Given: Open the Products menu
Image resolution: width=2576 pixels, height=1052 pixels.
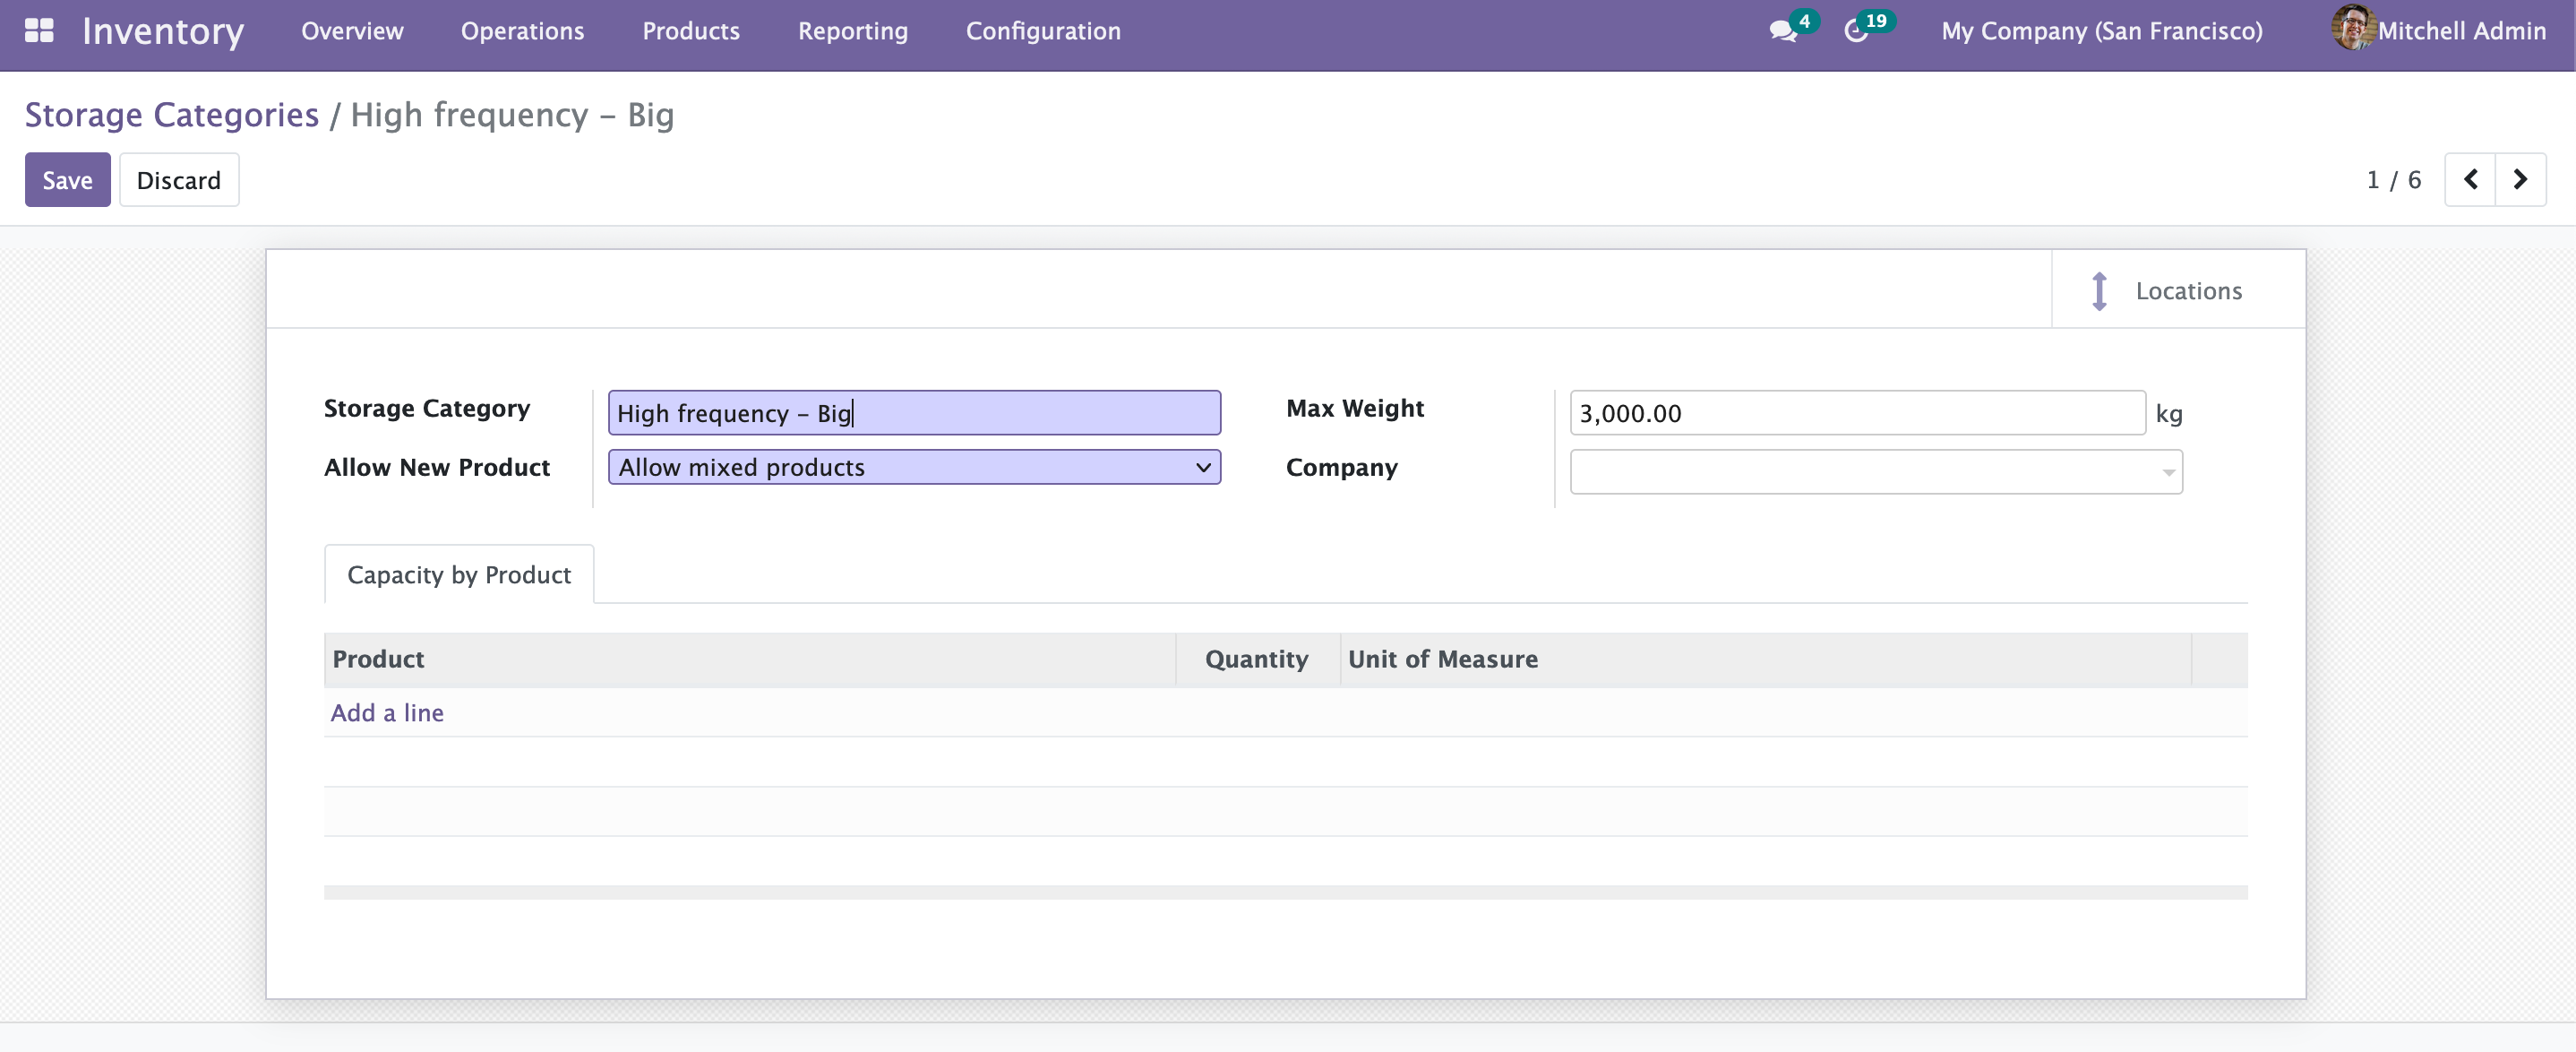Looking at the screenshot, I should 691,31.
